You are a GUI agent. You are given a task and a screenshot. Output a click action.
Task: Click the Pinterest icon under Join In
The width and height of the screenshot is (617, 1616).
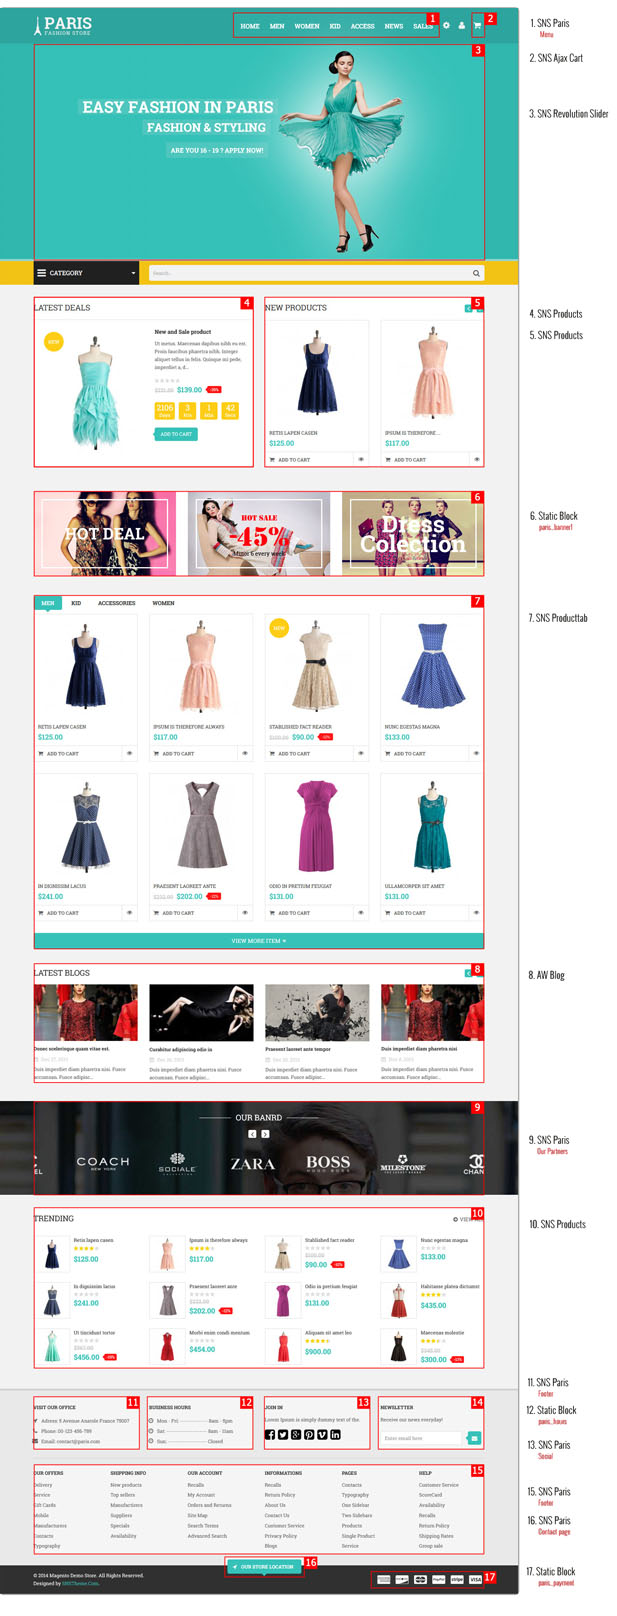click(309, 1434)
